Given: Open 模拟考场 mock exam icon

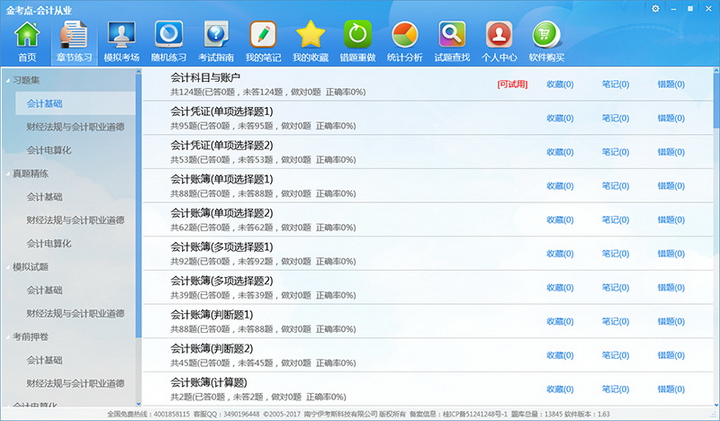Looking at the screenshot, I should 122,41.
